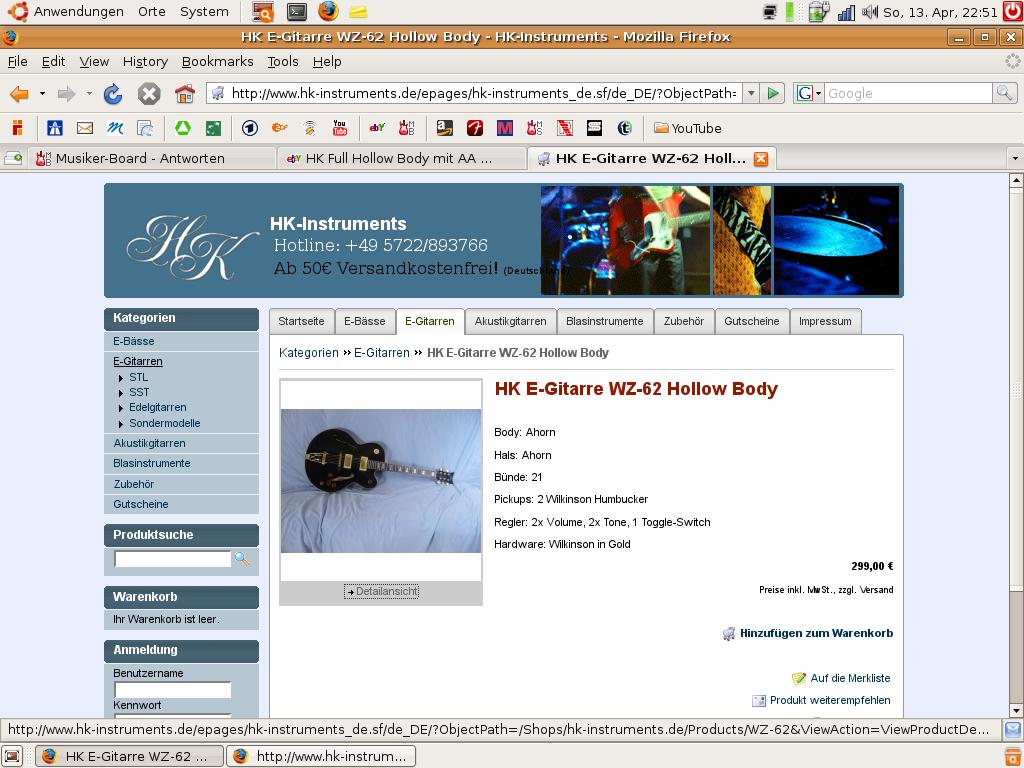Click the Auf die Merkliste link
Image resolution: width=1024 pixels, height=768 pixels.
pos(850,679)
